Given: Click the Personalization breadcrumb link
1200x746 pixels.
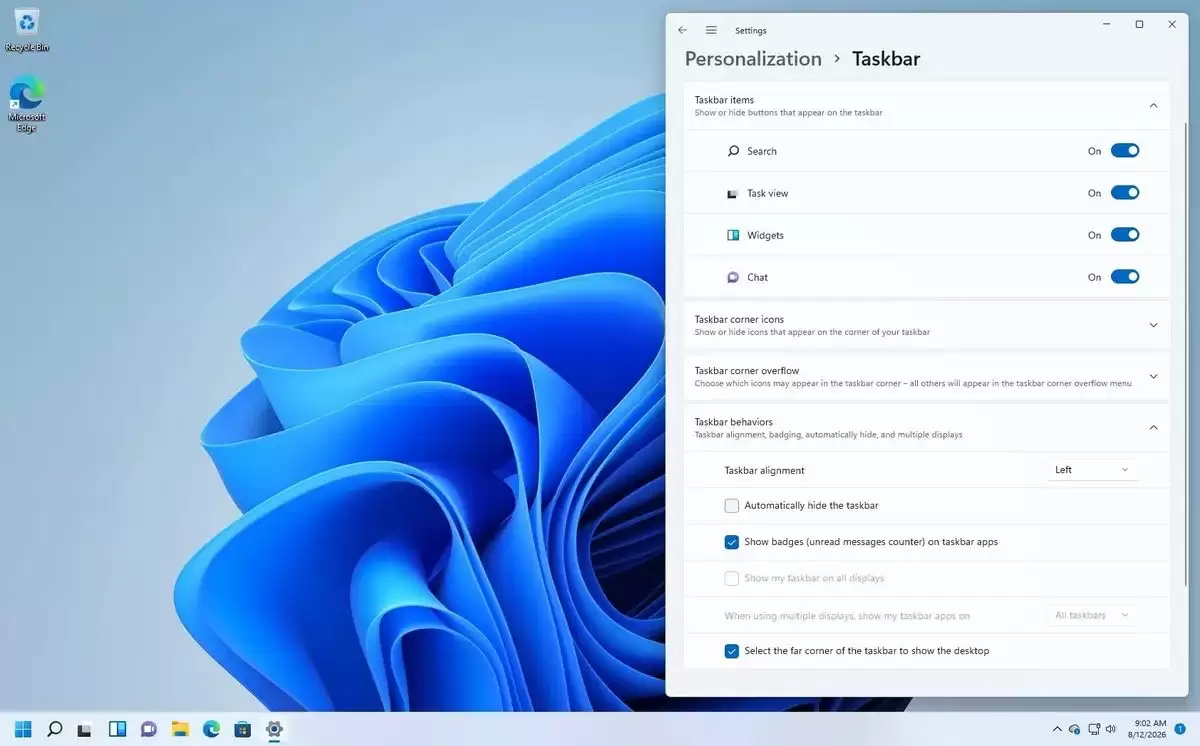Looking at the screenshot, I should pyautogui.click(x=753, y=59).
